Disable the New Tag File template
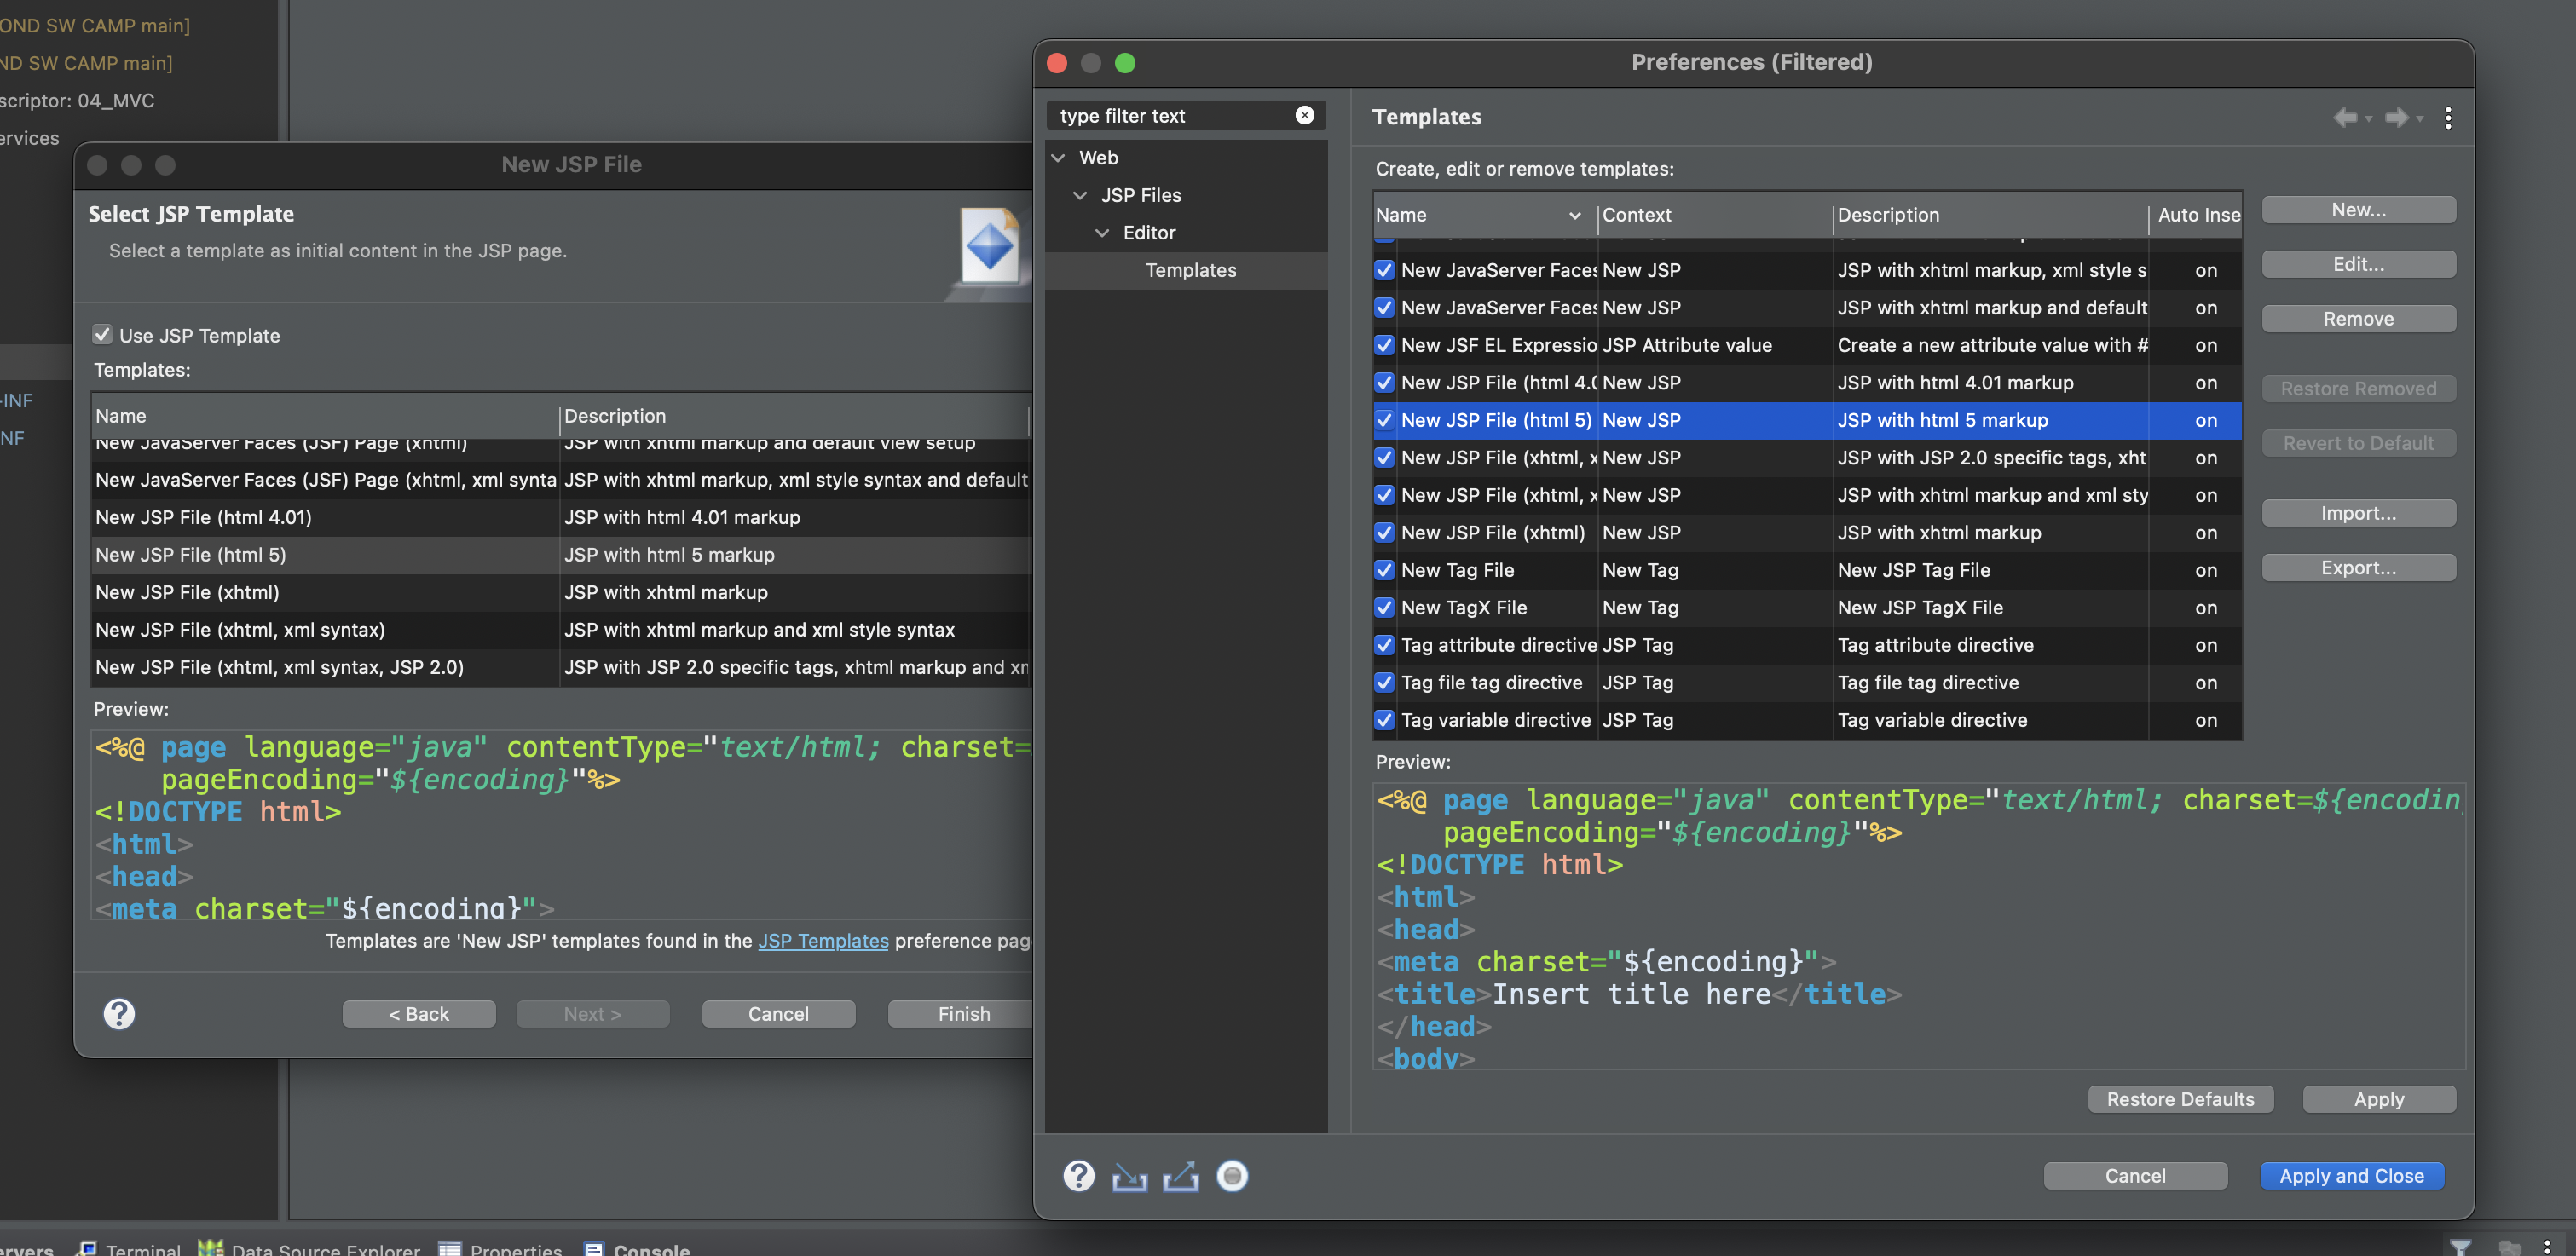Screen dimensions: 2576x1256 [1384, 570]
